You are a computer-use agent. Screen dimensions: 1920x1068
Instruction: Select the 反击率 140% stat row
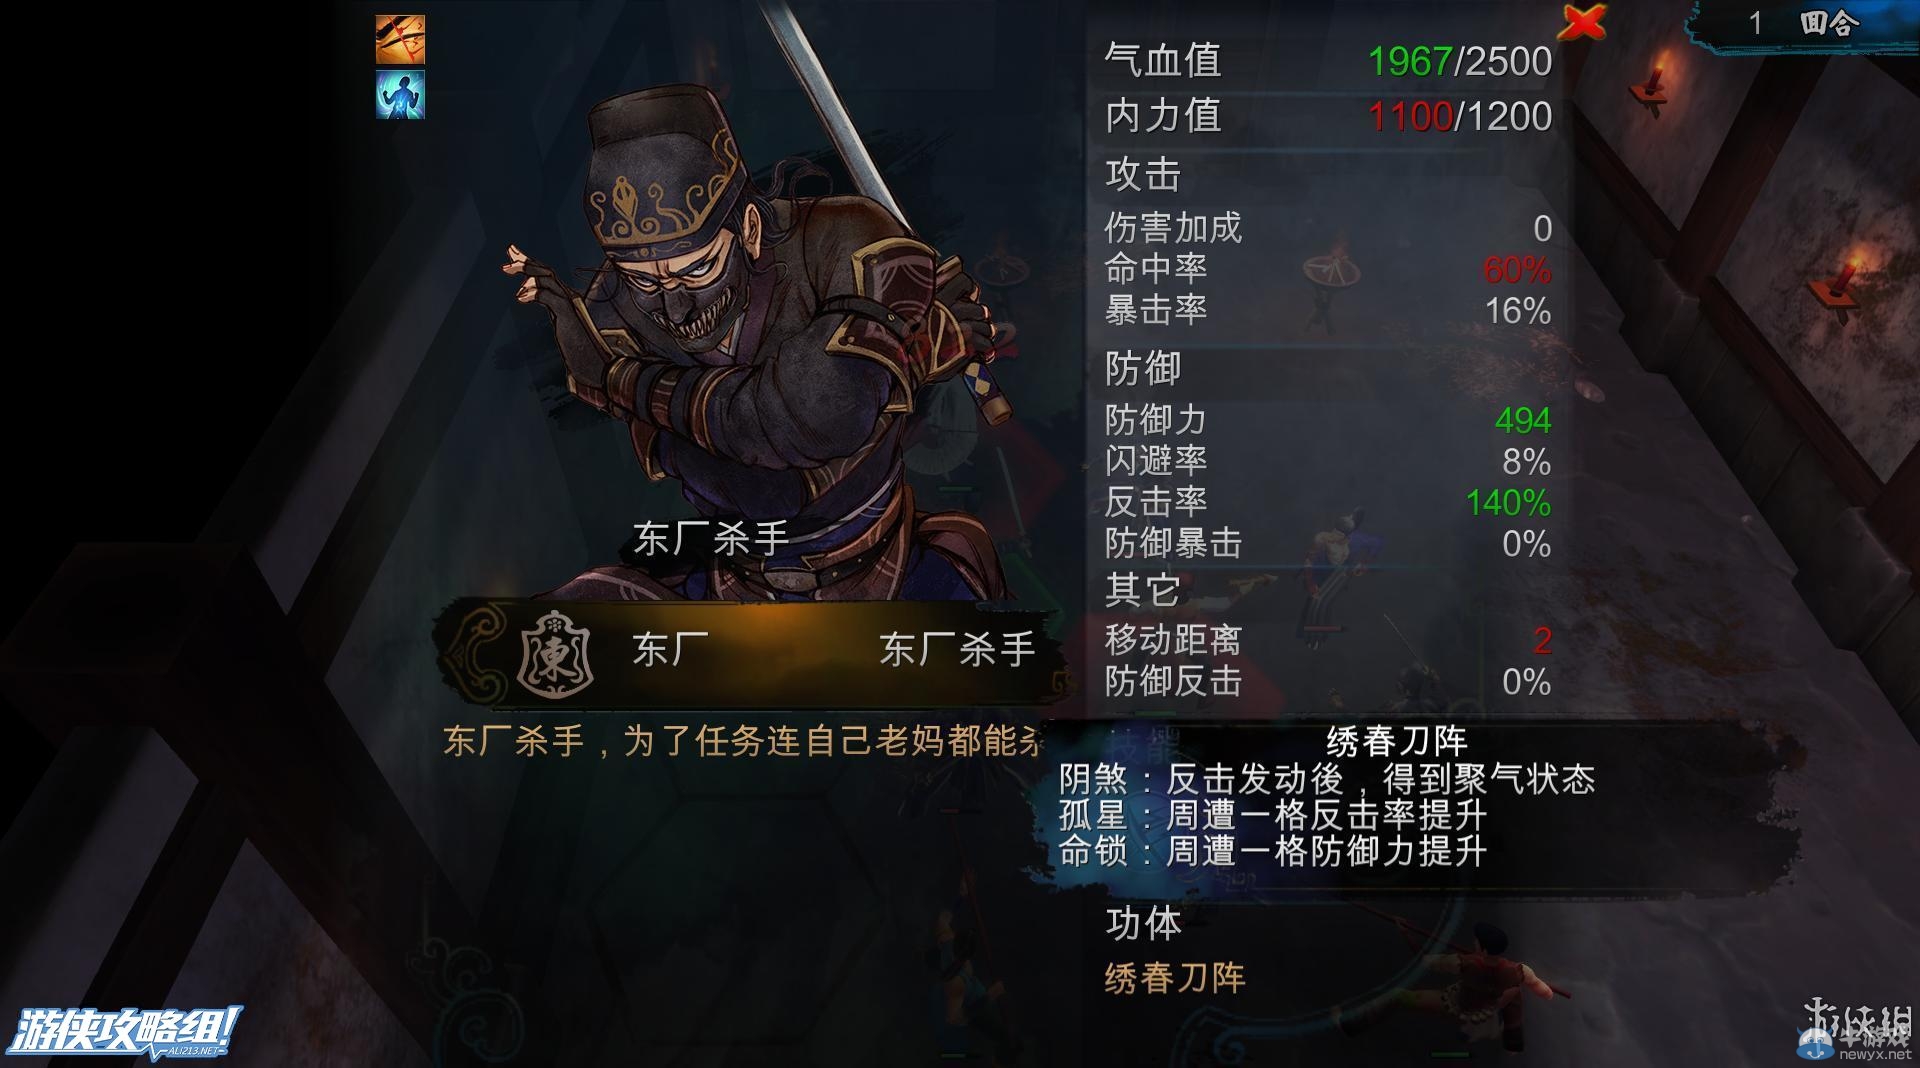point(1328,502)
